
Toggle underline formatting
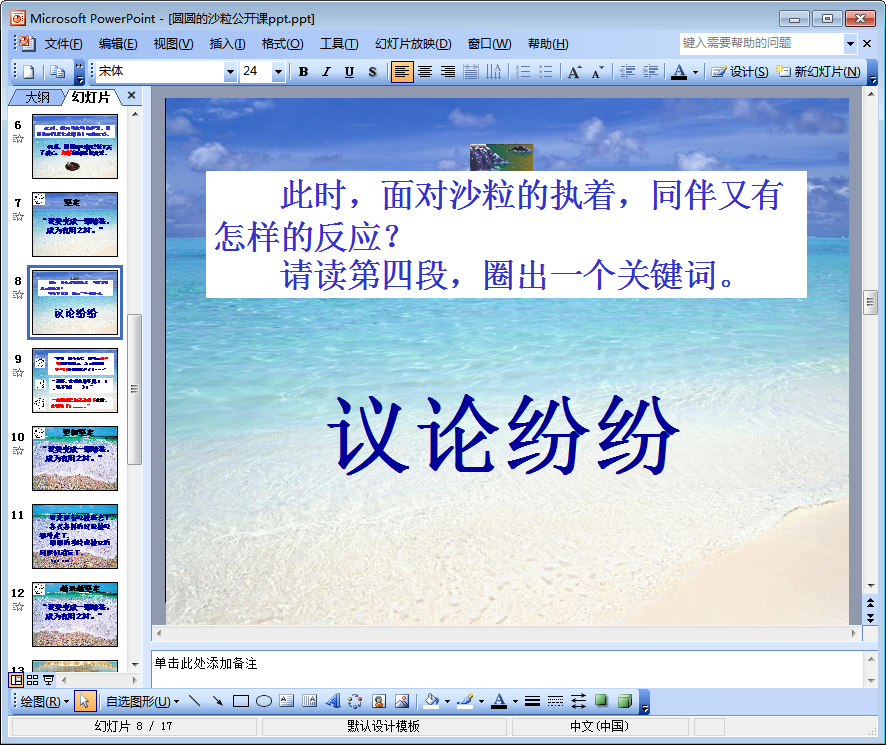click(x=349, y=72)
